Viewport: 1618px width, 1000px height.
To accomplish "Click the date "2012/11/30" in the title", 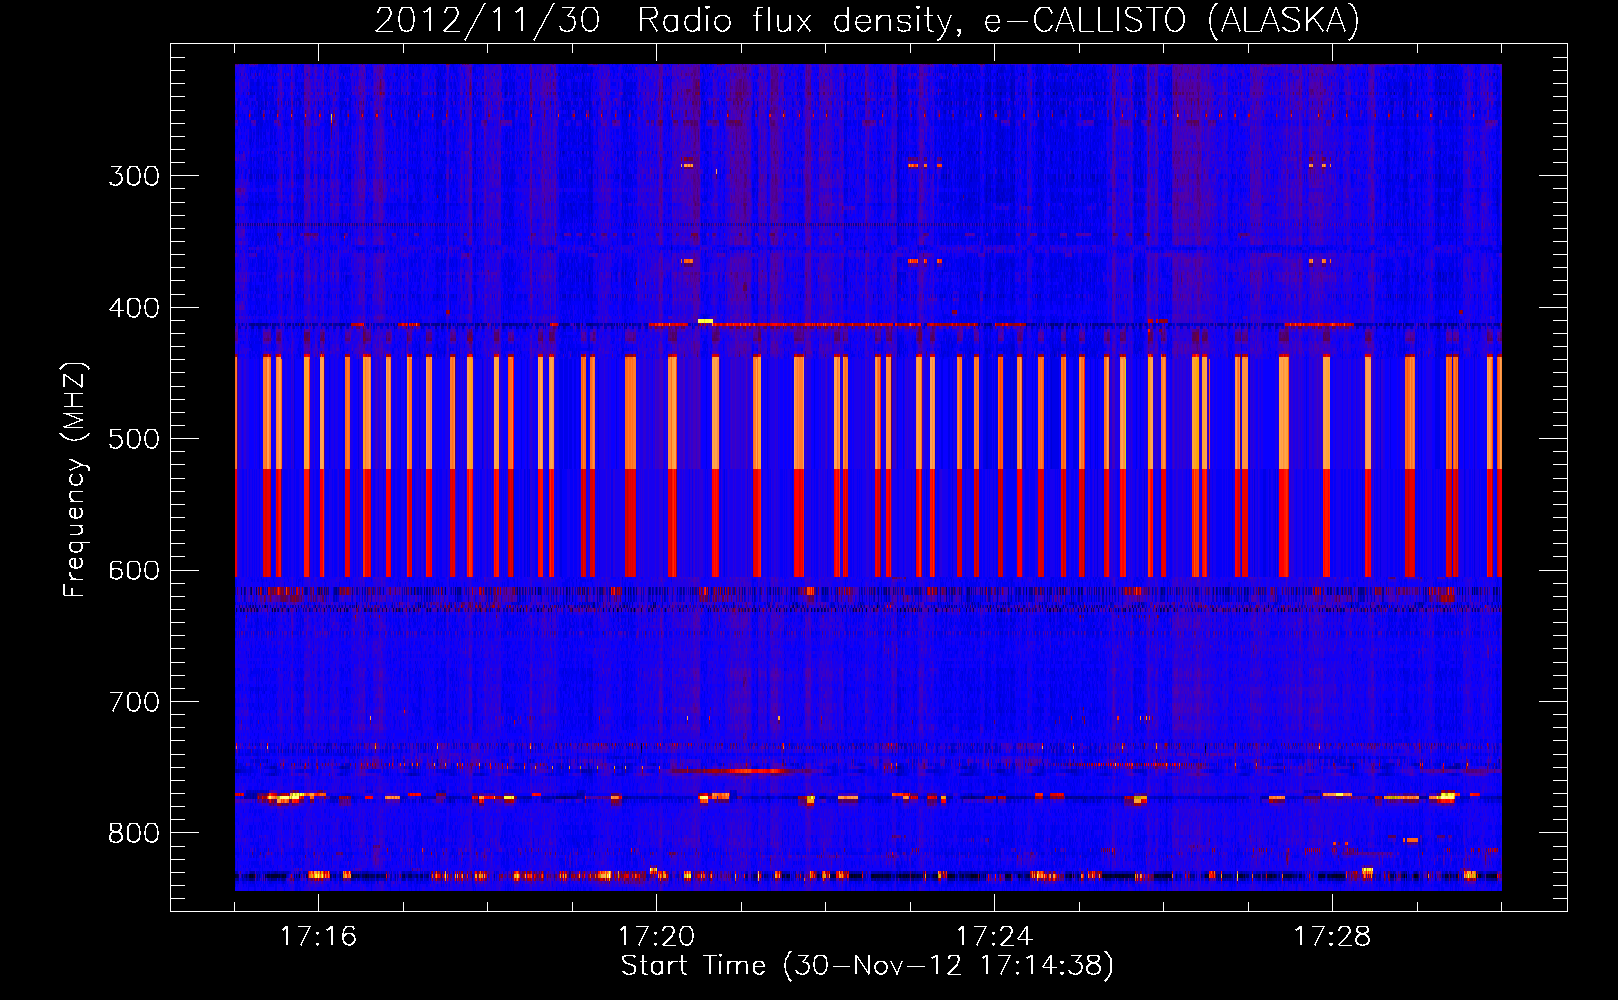I will click(x=487, y=20).
